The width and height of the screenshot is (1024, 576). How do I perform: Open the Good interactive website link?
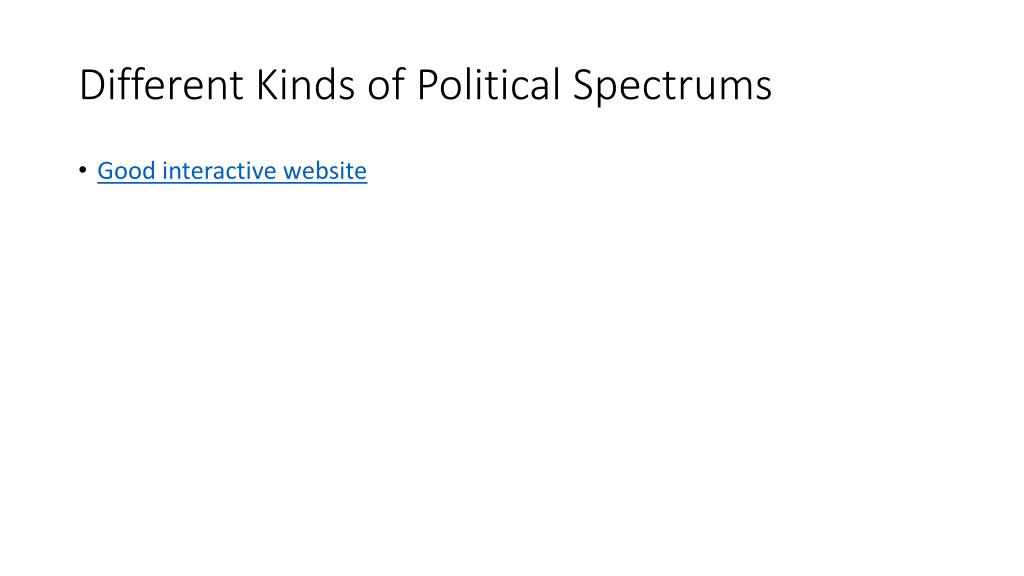point(232,170)
